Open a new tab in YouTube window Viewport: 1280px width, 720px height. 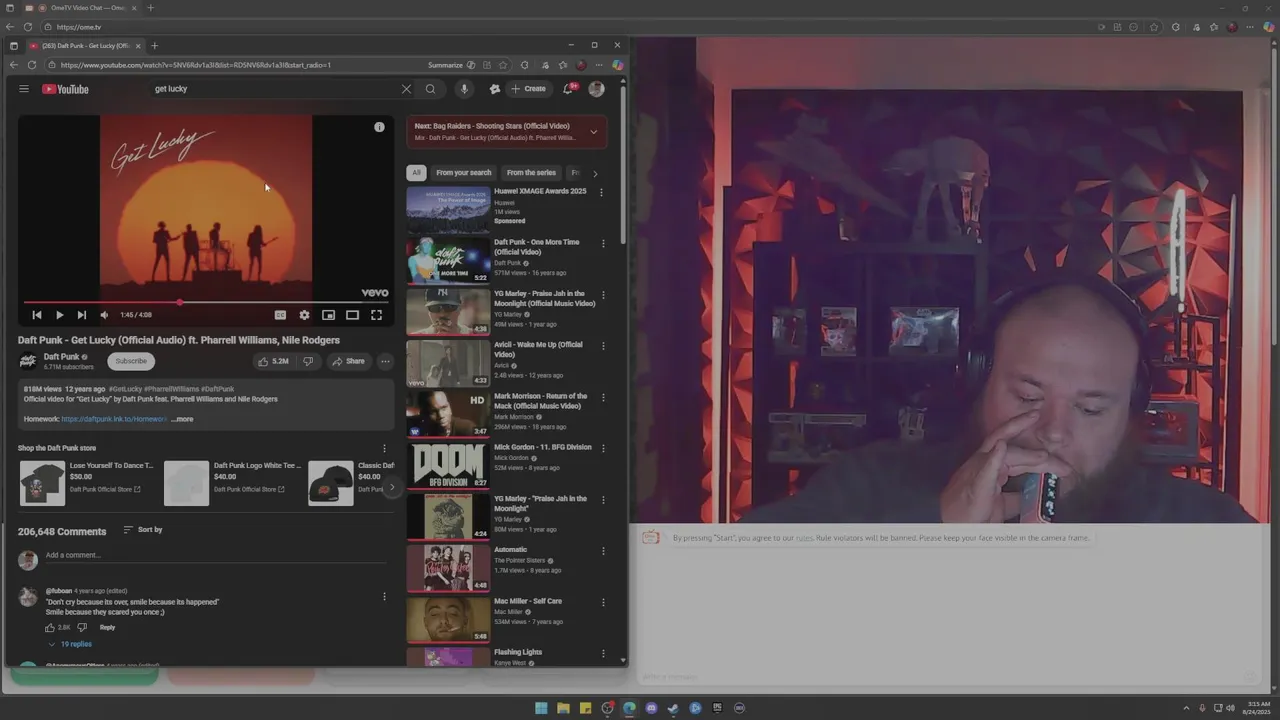(x=154, y=46)
